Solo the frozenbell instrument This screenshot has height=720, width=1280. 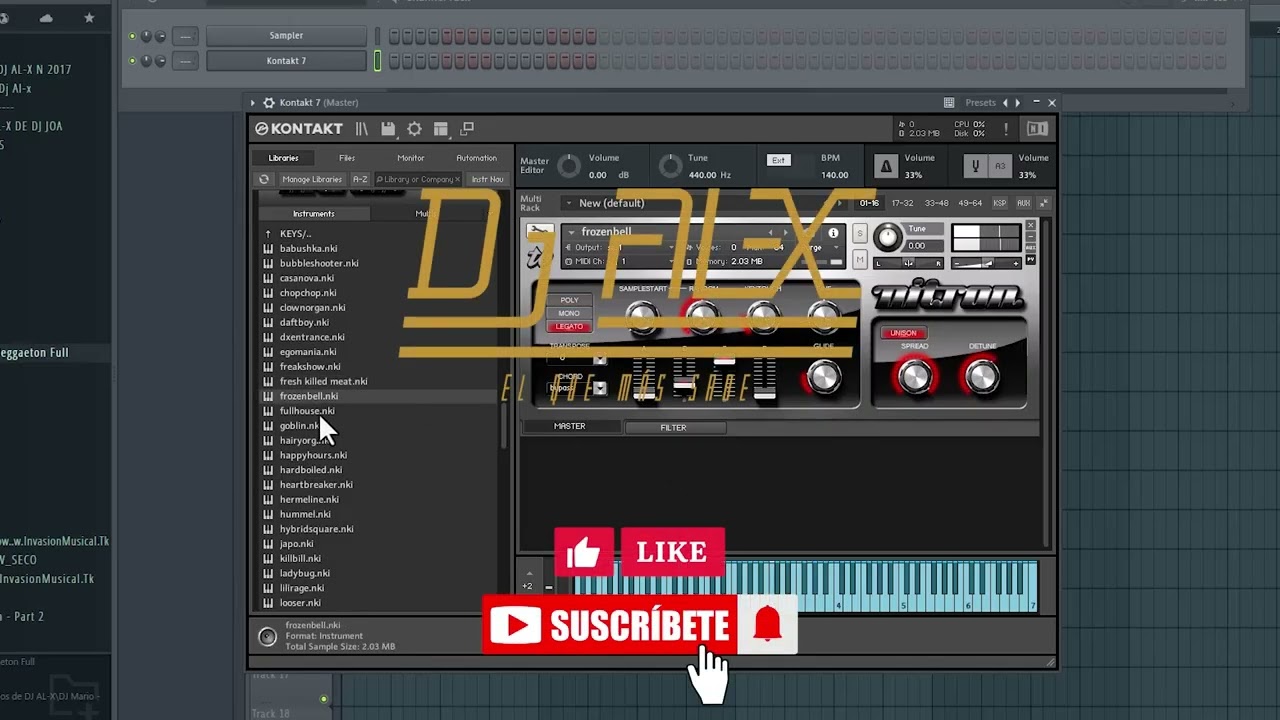(x=860, y=233)
